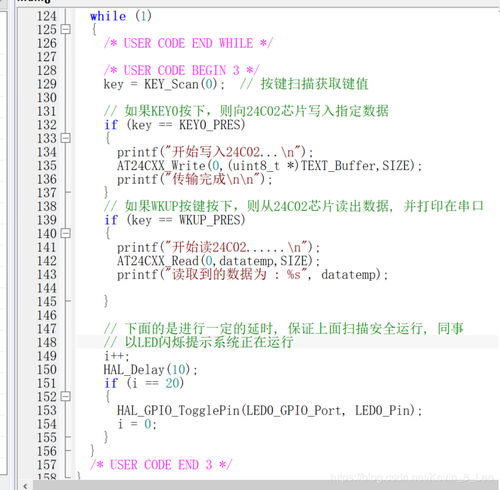This screenshot has width=500, height=490.
Task: Click the 'USER CODE END 3' comment
Action: 161,465
